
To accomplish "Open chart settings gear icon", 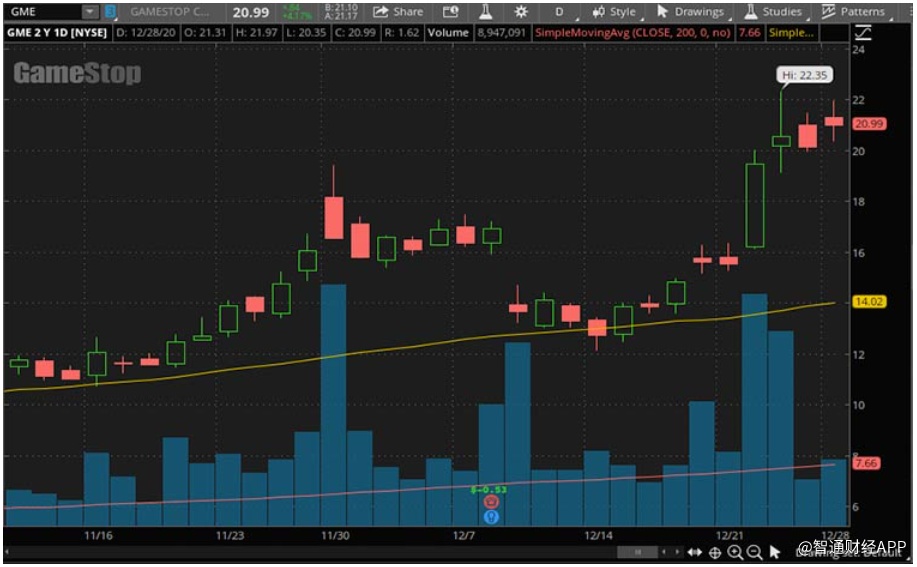I will [520, 12].
